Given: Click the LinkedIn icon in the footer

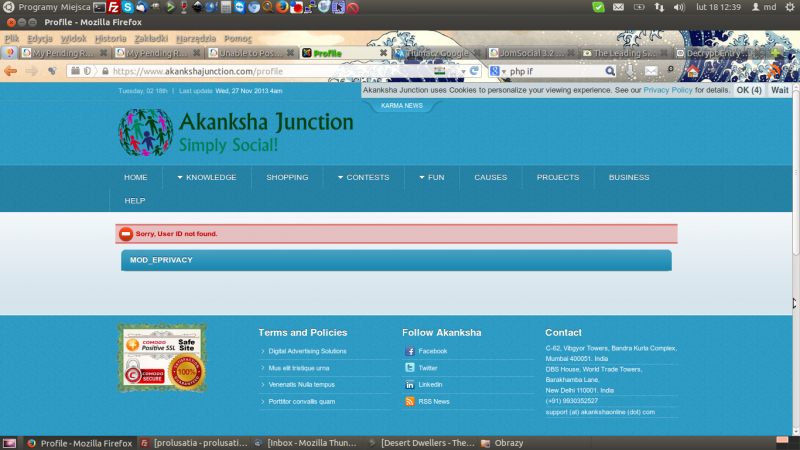Looking at the screenshot, I should pyautogui.click(x=410, y=385).
